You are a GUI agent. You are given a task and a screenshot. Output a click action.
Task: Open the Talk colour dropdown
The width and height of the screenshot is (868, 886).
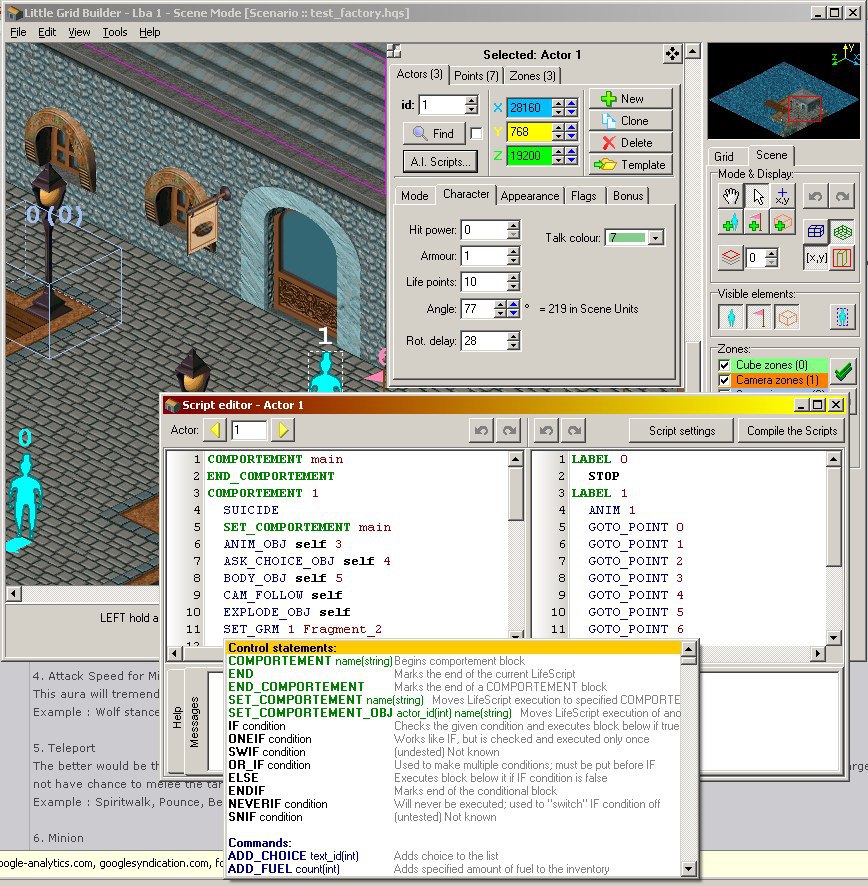[x=655, y=238]
